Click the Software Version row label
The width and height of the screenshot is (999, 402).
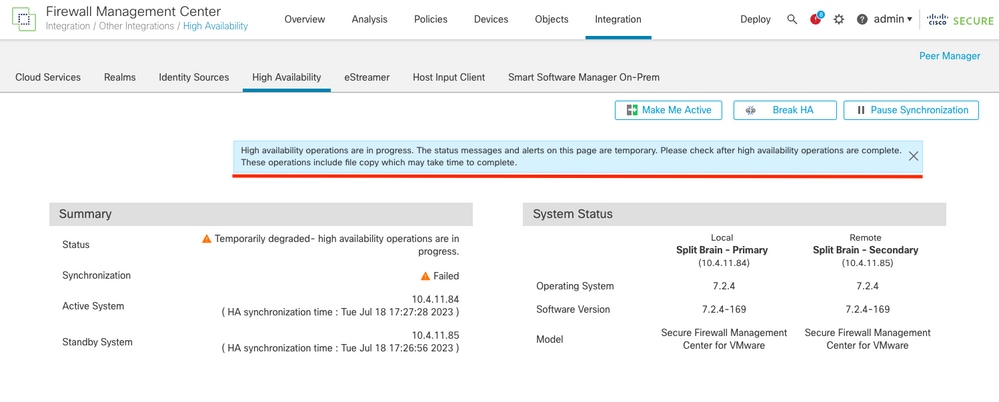tap(573, 310)
